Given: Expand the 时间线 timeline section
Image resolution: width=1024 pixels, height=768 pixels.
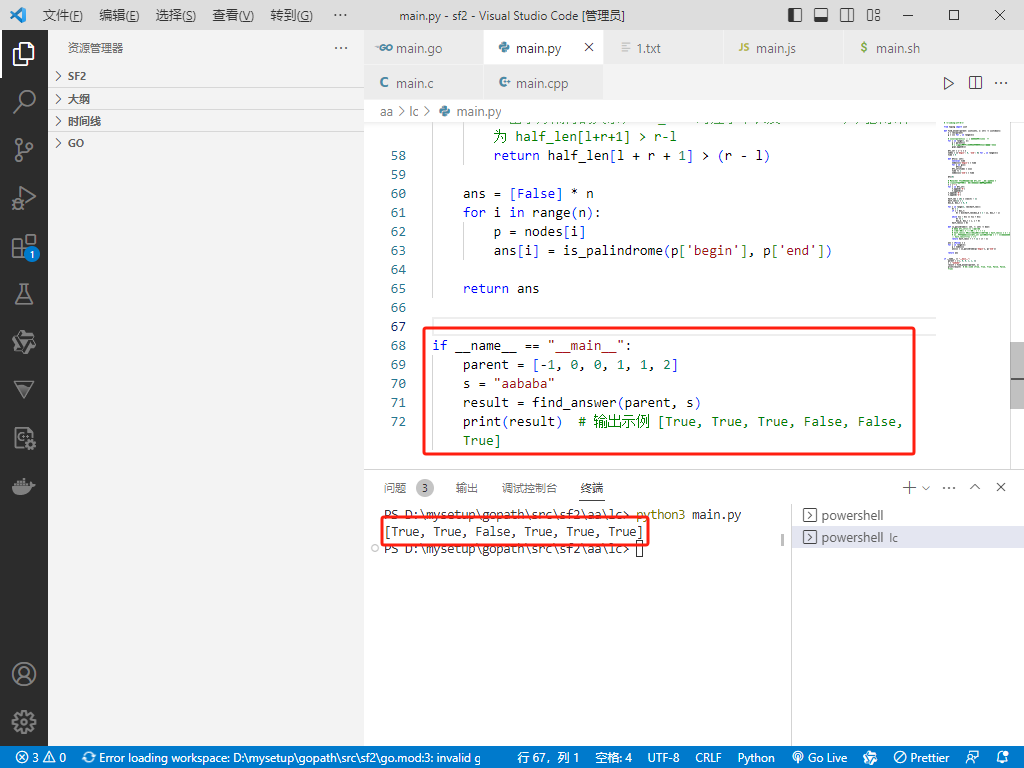Looking at the screenshot, I should click(x=206, y=121).
